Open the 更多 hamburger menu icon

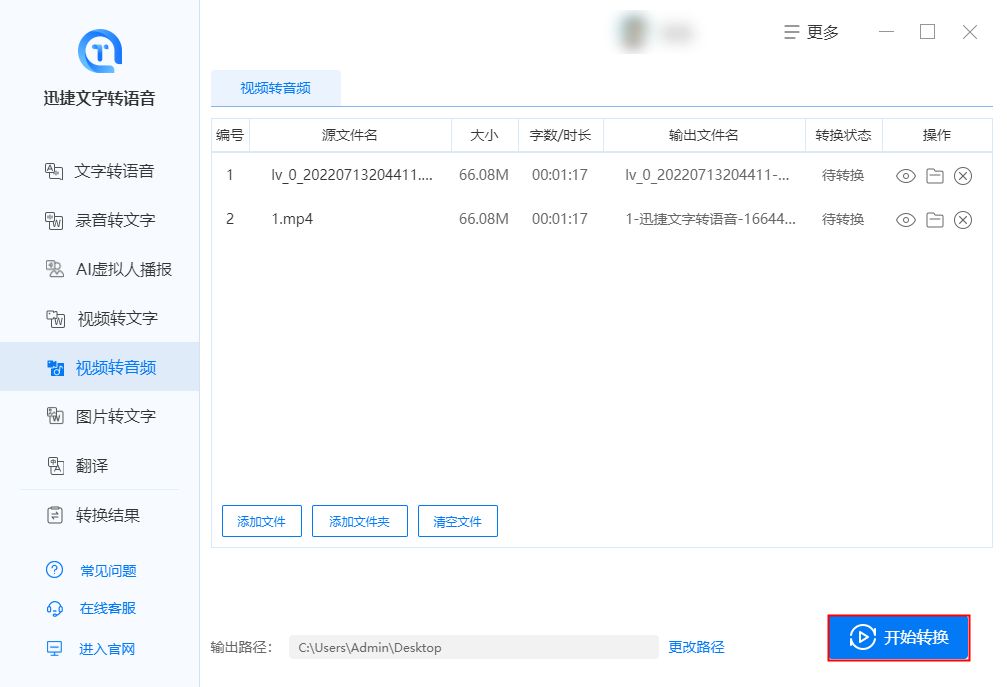tap(791, 32)
